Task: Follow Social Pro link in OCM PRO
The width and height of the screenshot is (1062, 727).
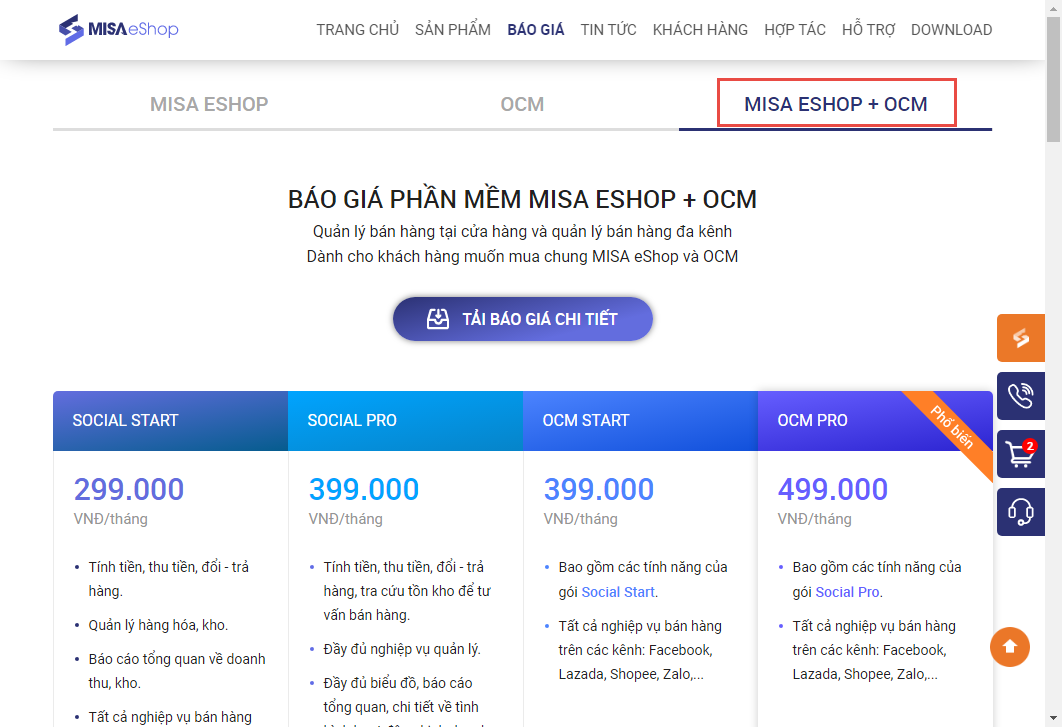Action: [847, 592]
